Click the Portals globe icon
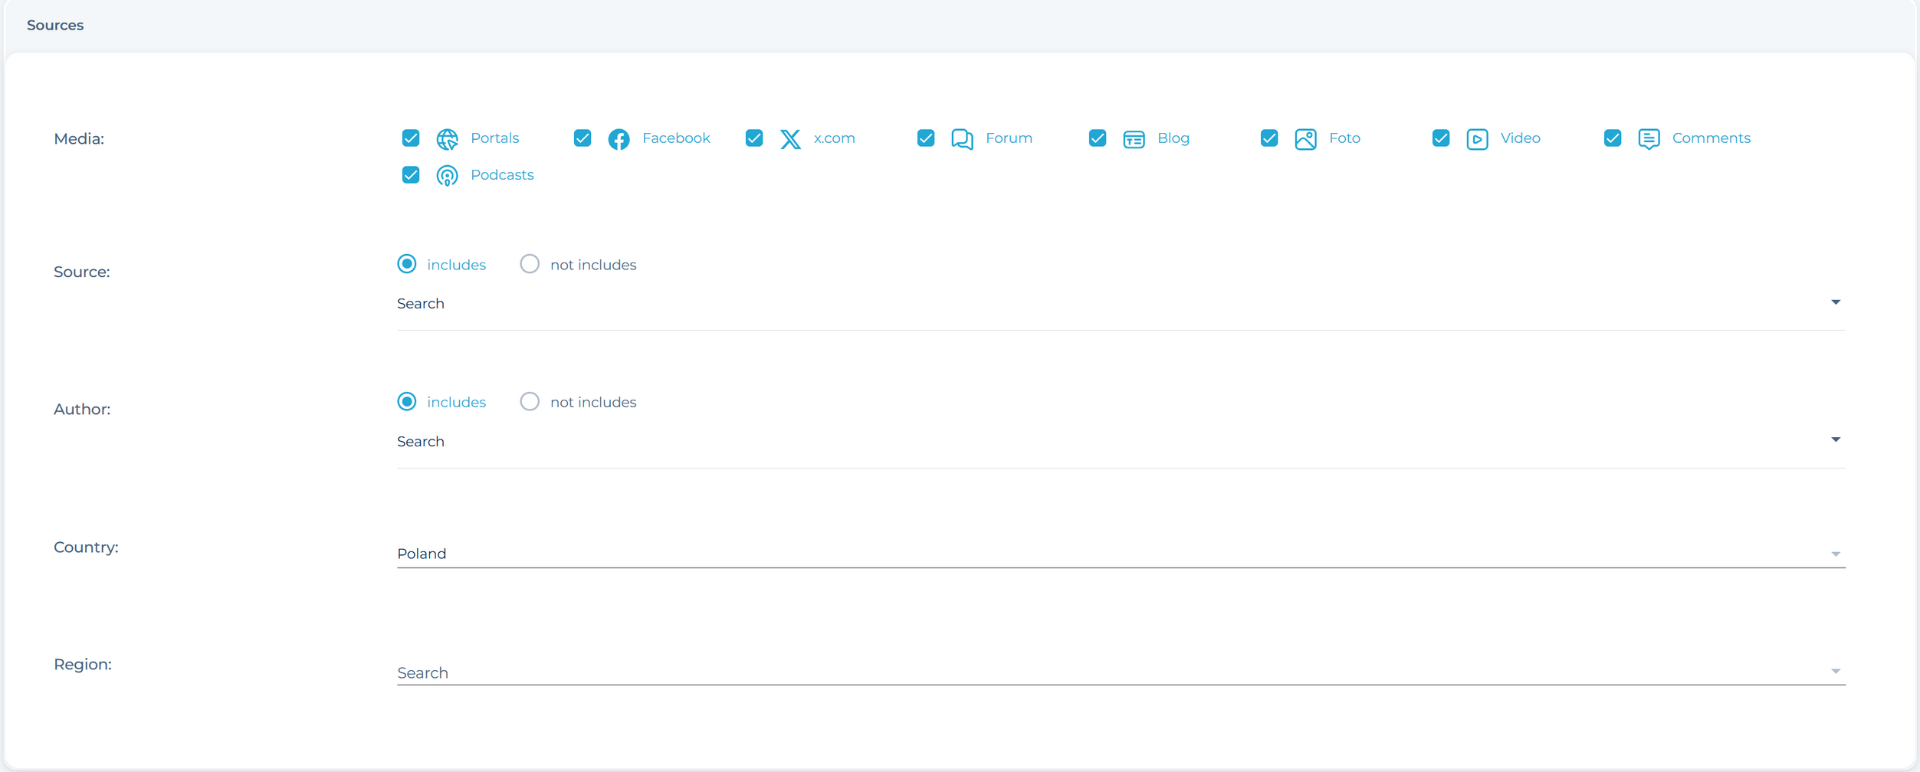The height and width of the screenshot is (772, 1920). (447, 139)
